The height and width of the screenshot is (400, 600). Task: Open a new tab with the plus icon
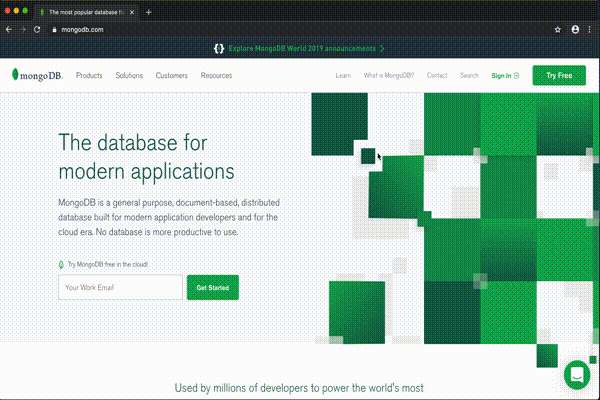pyautogui.click(x=148, y=12)
